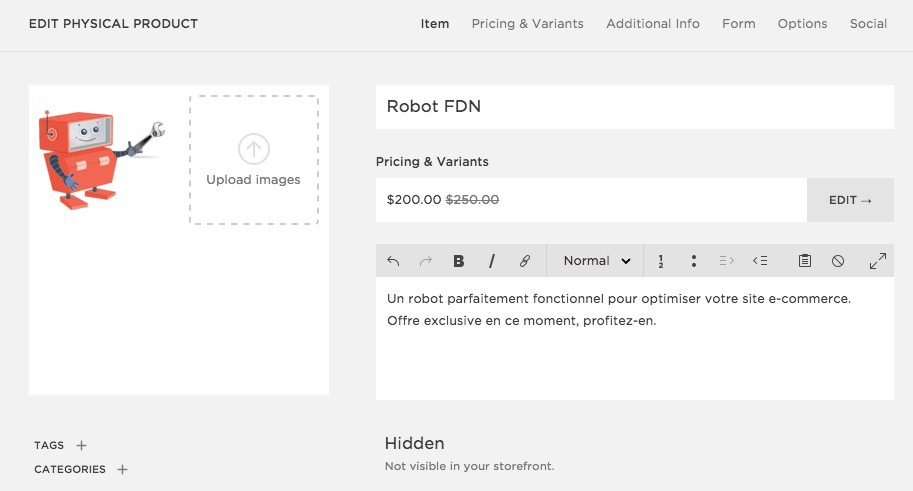Create a numbered list
This screenshot has width=913, height=491.
point(661,261)
